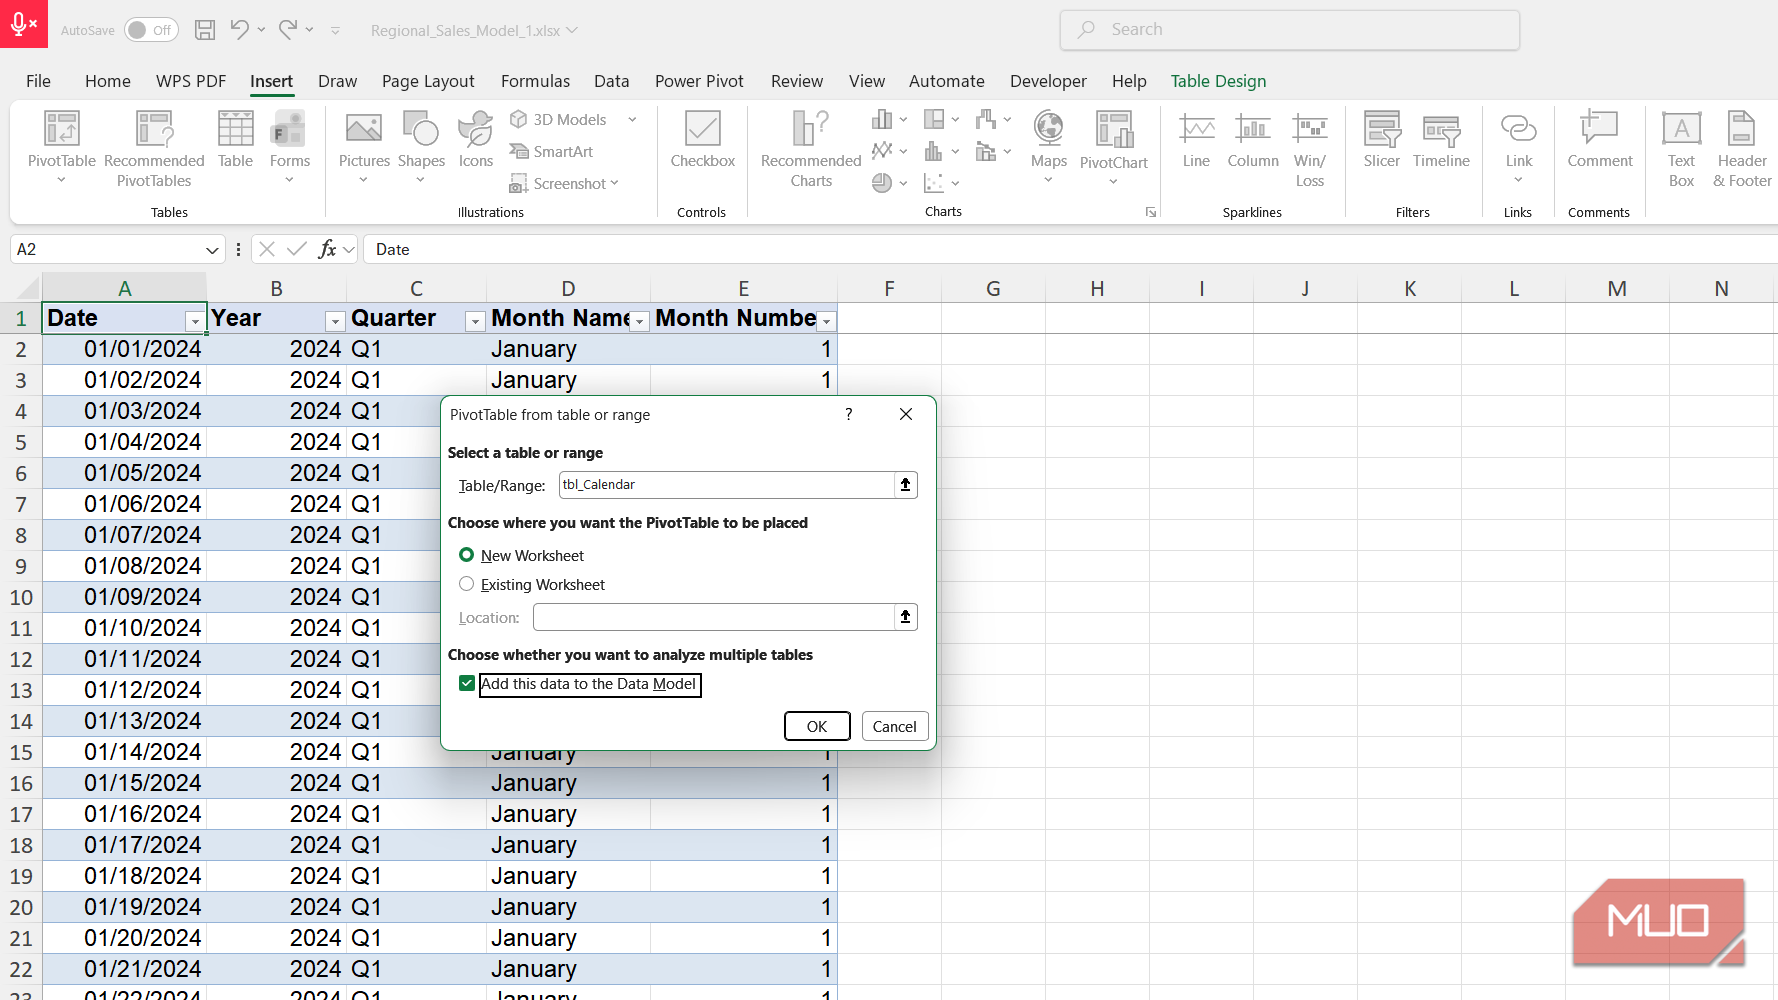Image resolution: width=1778 pixels, height=1000 pixels.
Task: Insert a SmartArt graphic
Action: pyautogui.click(x=551, y=151)
